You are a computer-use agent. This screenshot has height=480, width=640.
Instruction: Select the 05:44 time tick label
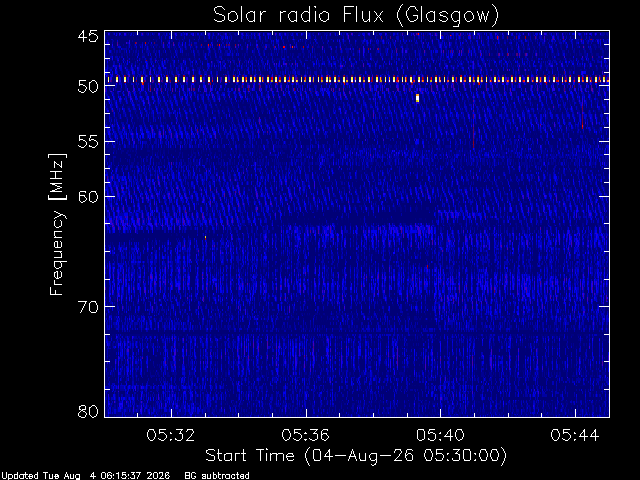click(x=575, y=435)
